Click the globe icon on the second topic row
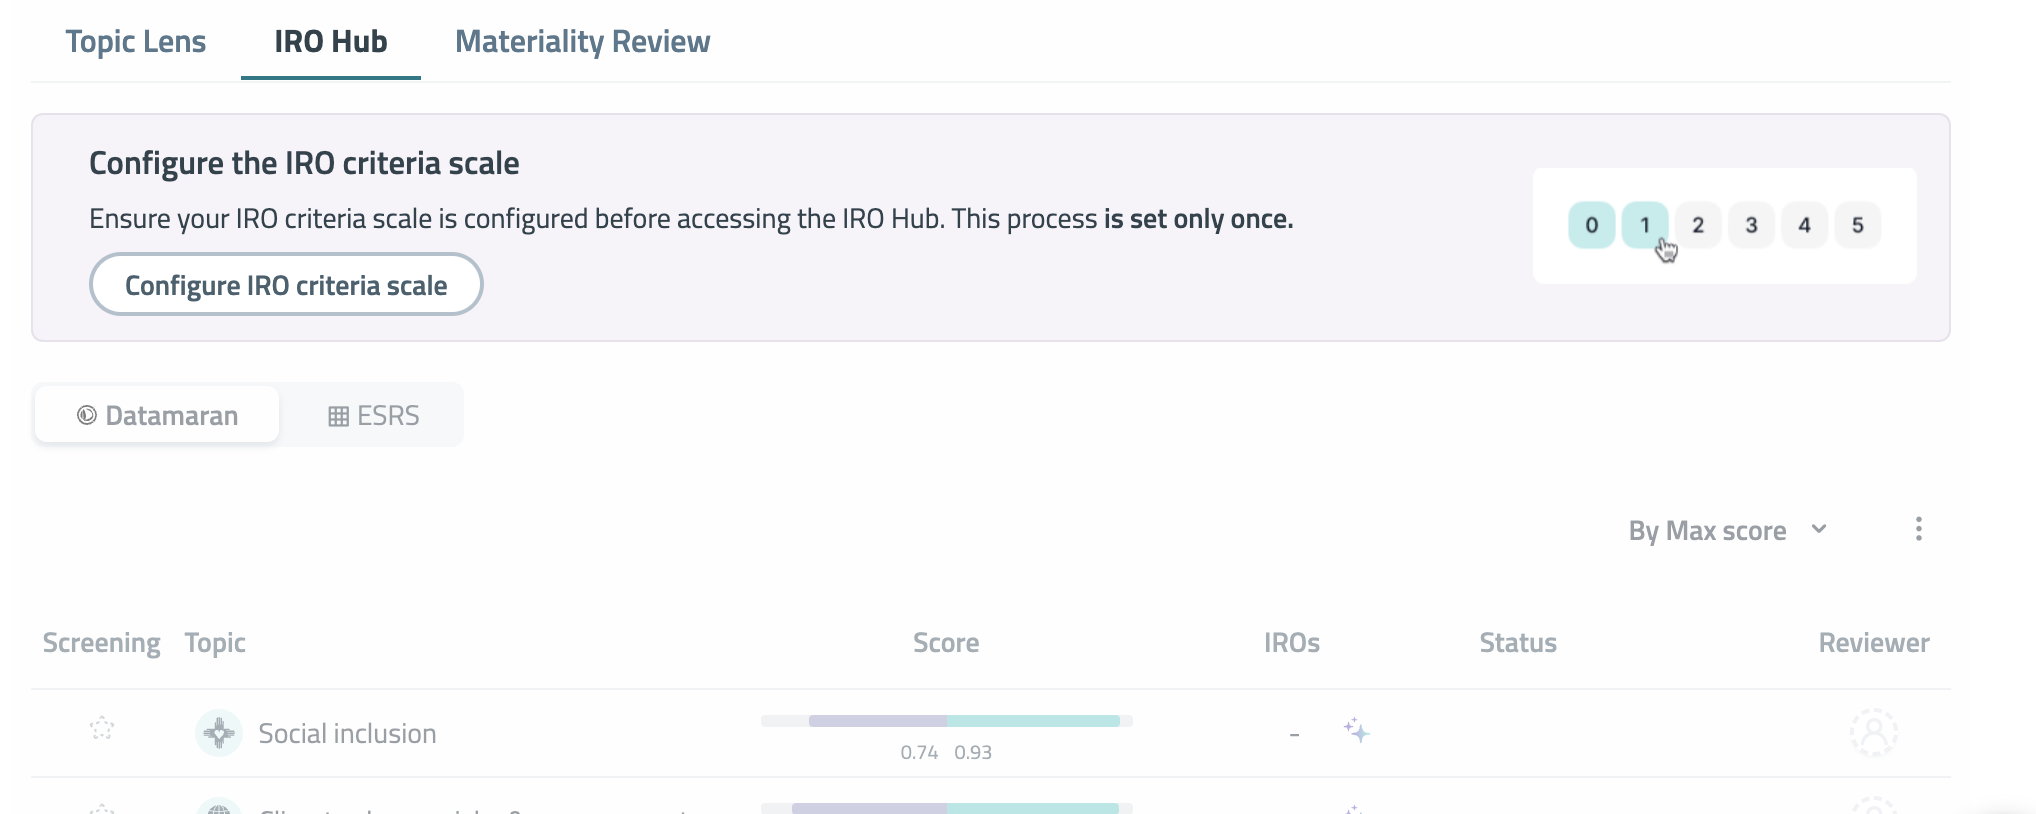Image resolution: width=2036 pixels, height=814 pixels. pos(219,808)
